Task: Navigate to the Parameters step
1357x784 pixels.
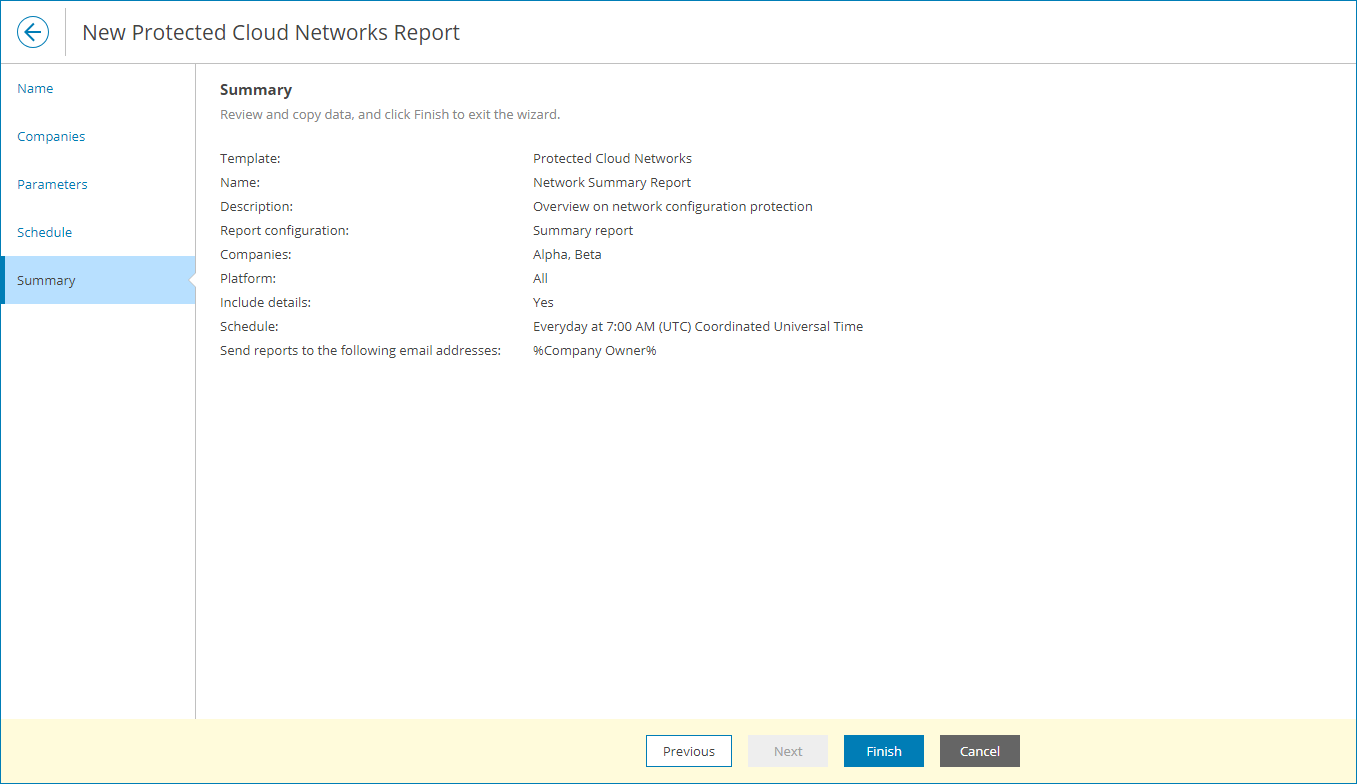Action: (x=52, y=184)
